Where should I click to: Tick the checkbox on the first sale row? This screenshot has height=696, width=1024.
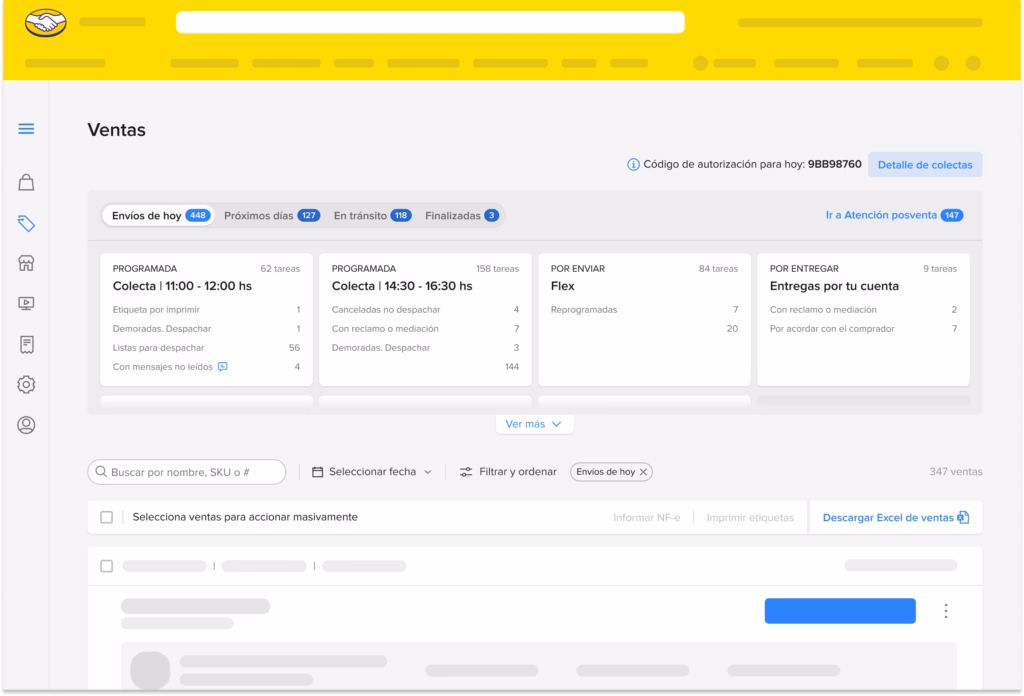tap(106, 566)
